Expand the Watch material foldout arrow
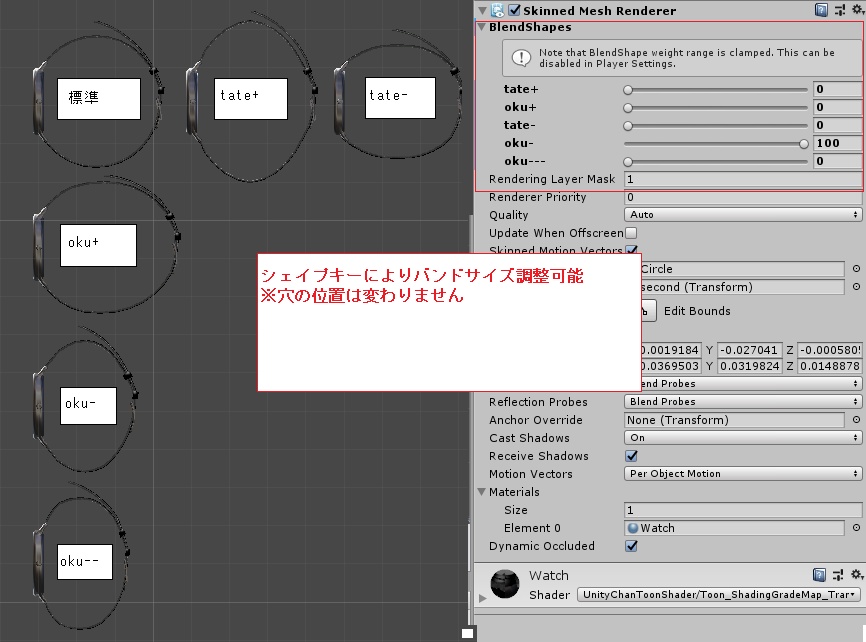Viewport: 866px width, 642px height. coord(483,598)
